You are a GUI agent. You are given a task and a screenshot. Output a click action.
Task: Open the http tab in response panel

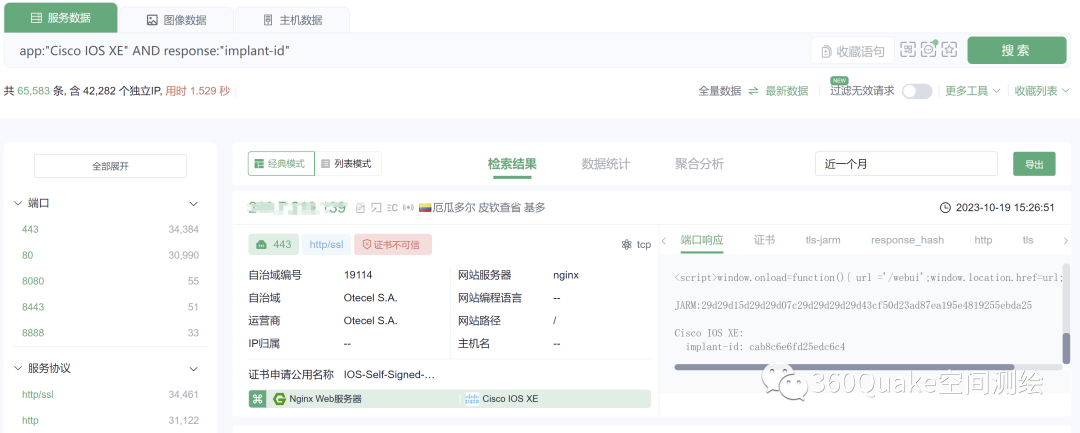tap(983, 240)
